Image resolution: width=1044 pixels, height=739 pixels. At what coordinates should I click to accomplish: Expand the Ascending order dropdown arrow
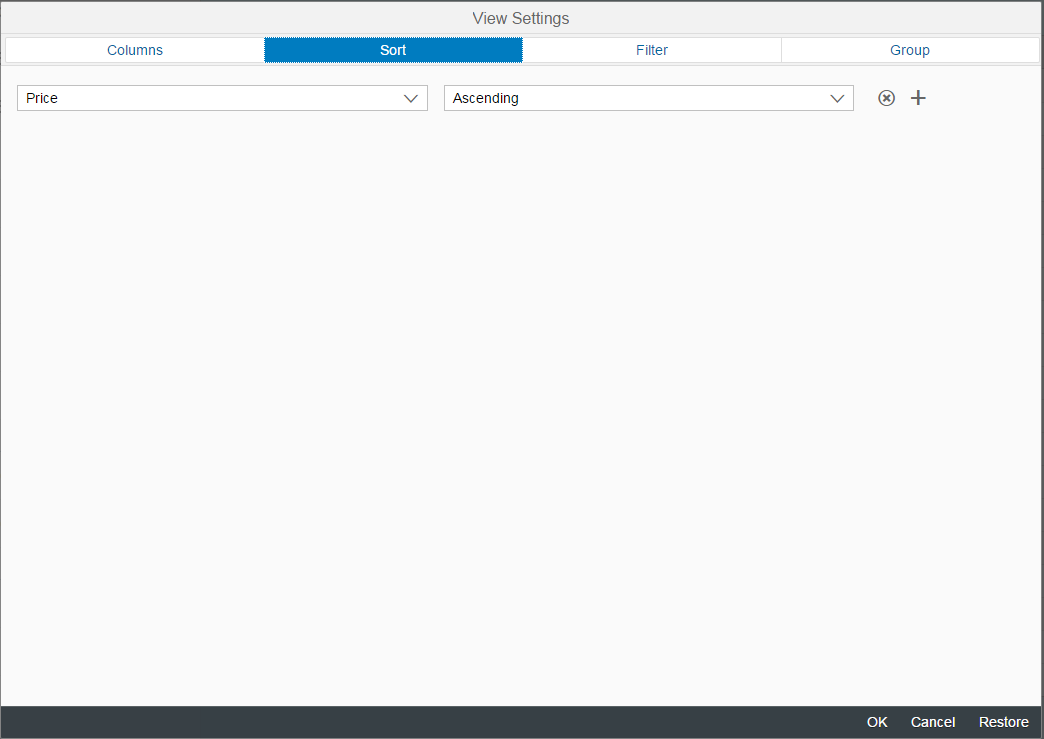[837, 98]
